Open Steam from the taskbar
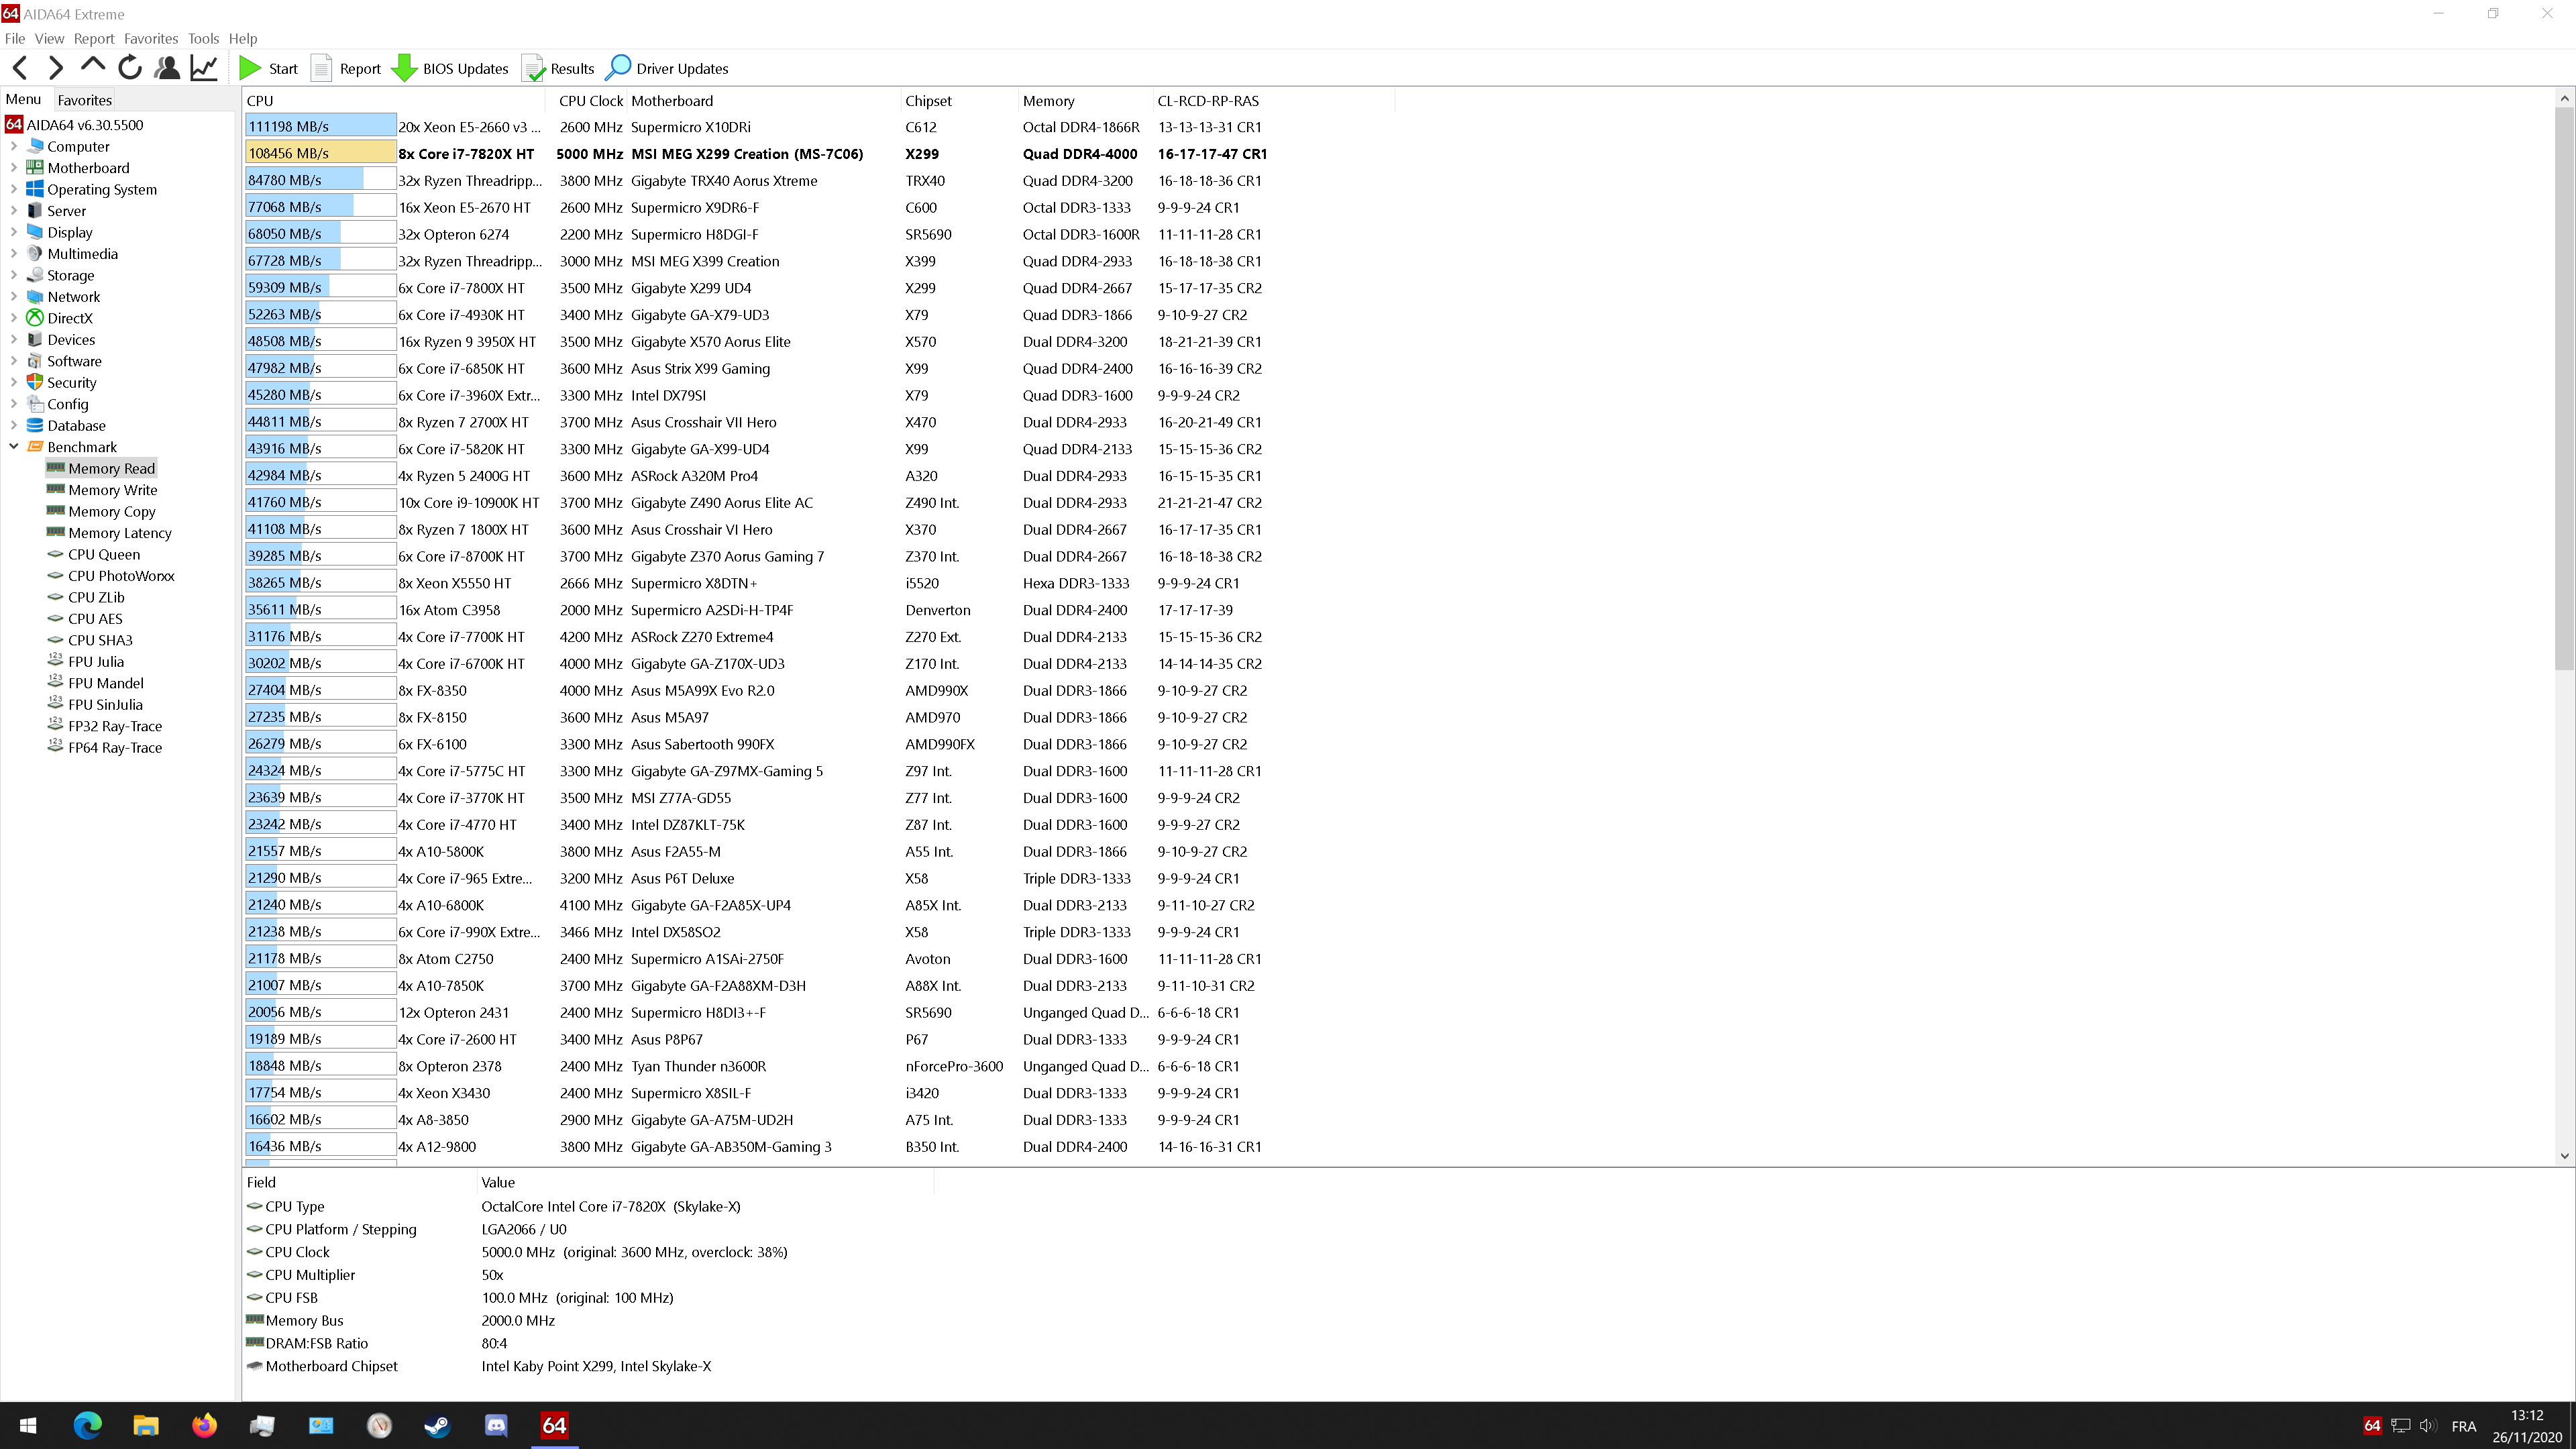 [437, 1425]
